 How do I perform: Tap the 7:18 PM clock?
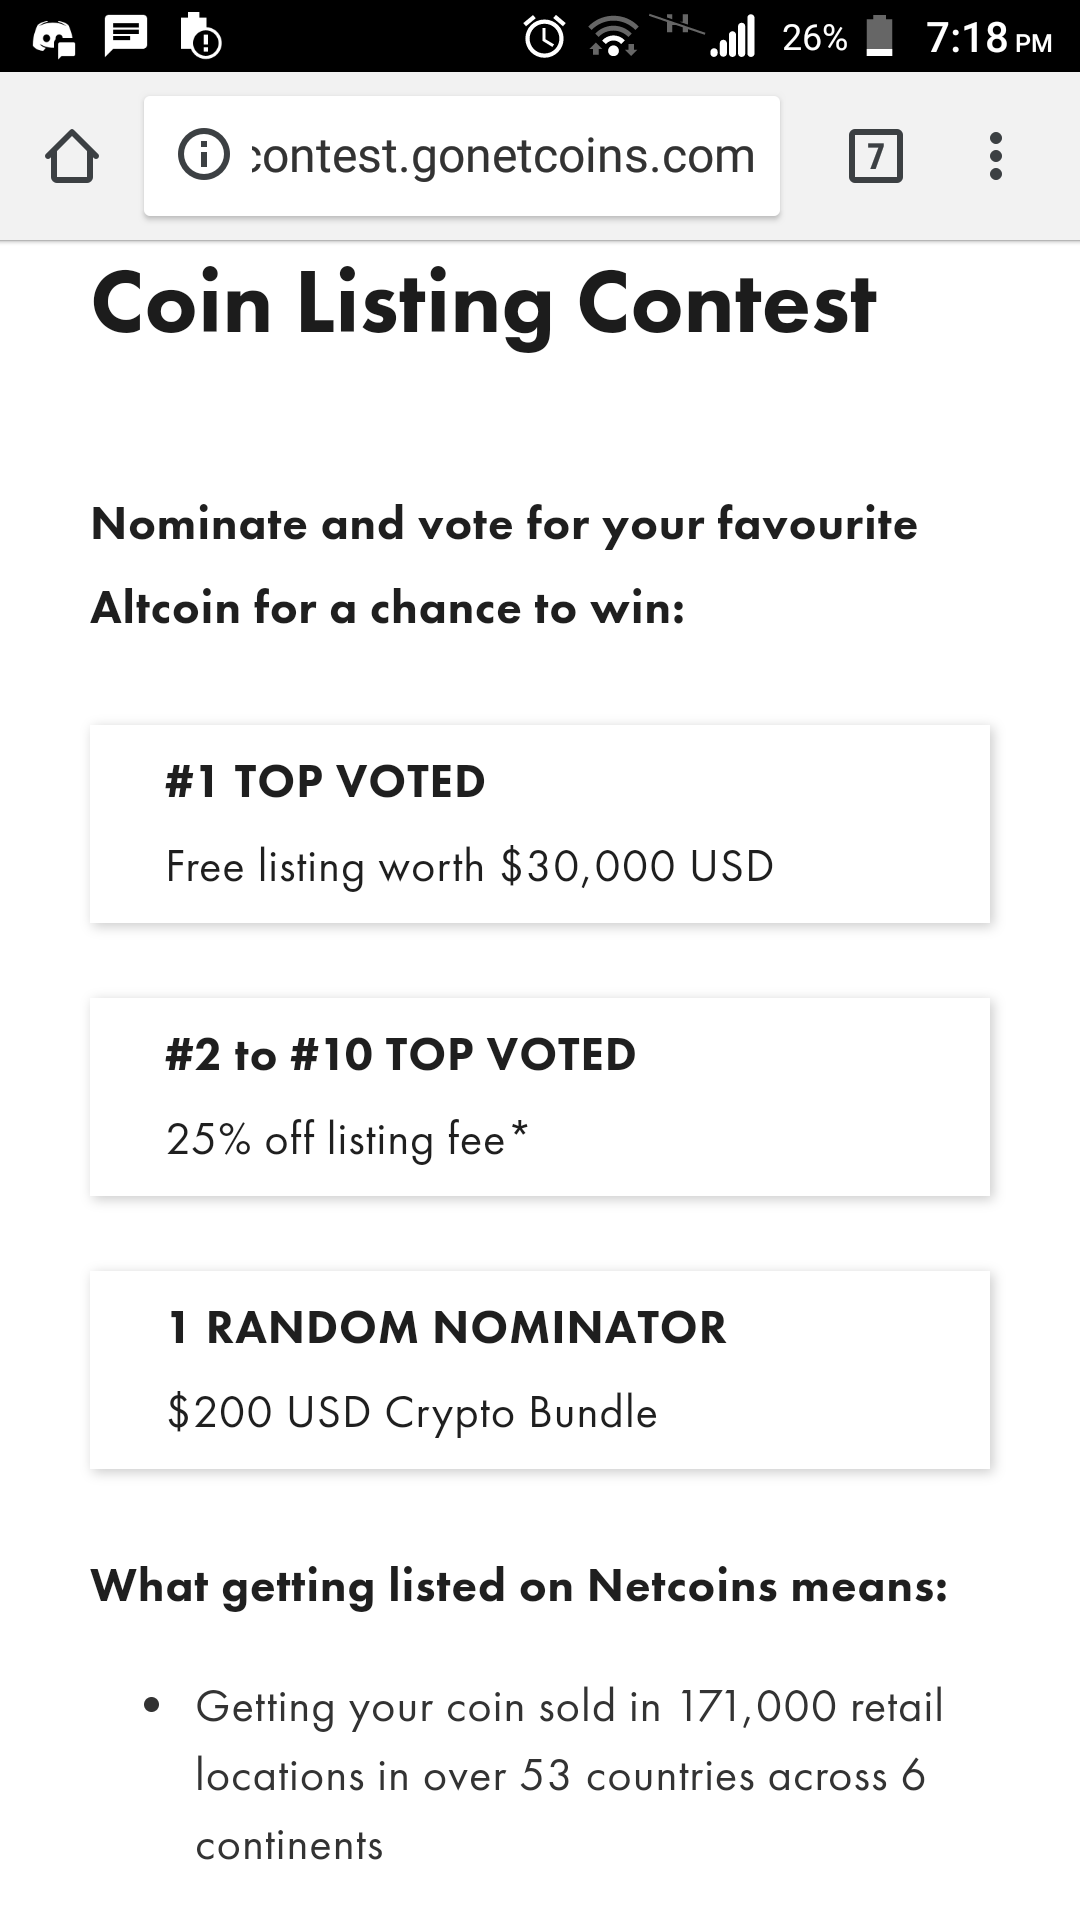point(988,38)
